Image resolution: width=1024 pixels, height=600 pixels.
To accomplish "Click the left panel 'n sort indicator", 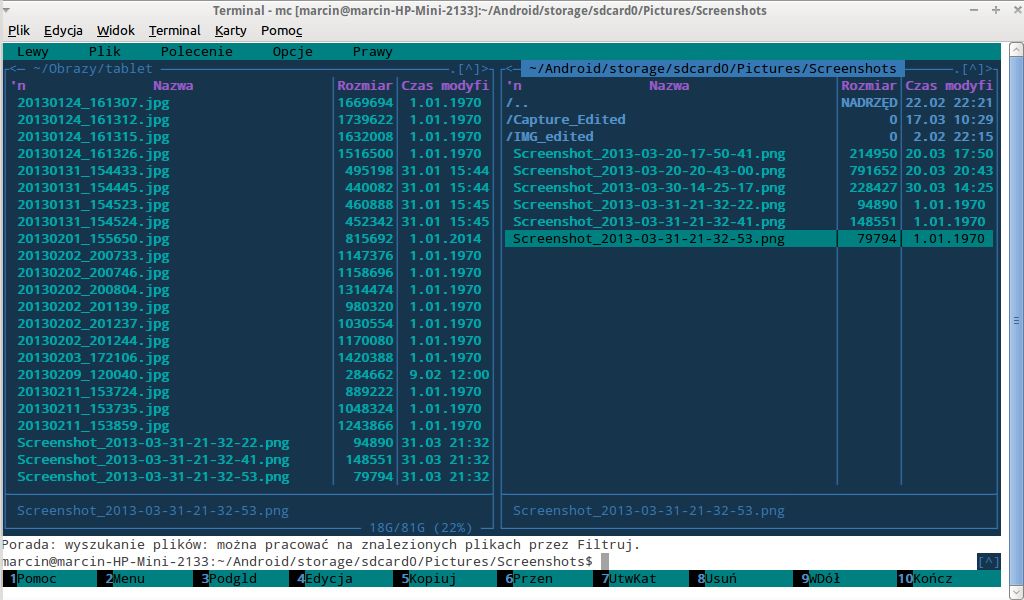I will click(18, 86).
